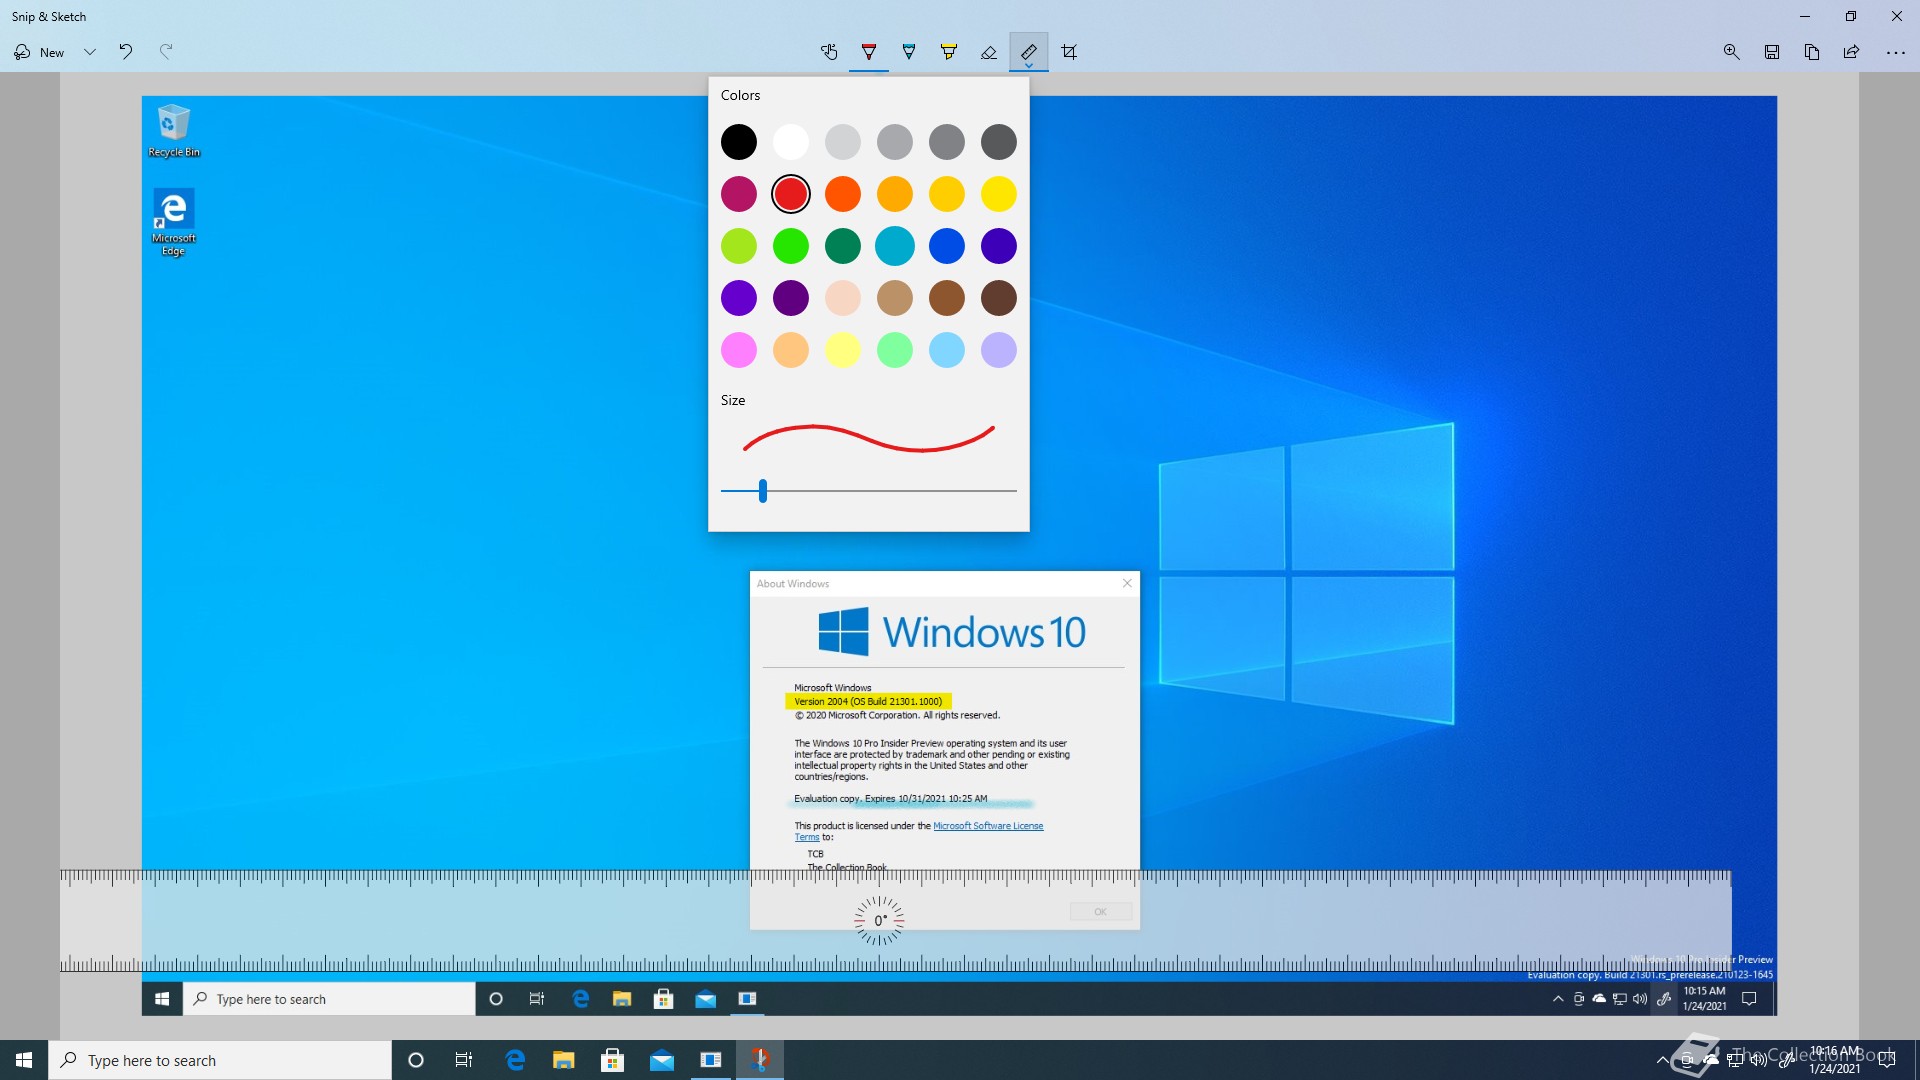The width and height of the screenshot is (1920, 1080).
Task: Choose the royal blue swatch
Action: pyautogui.click(x=947, y=246)
